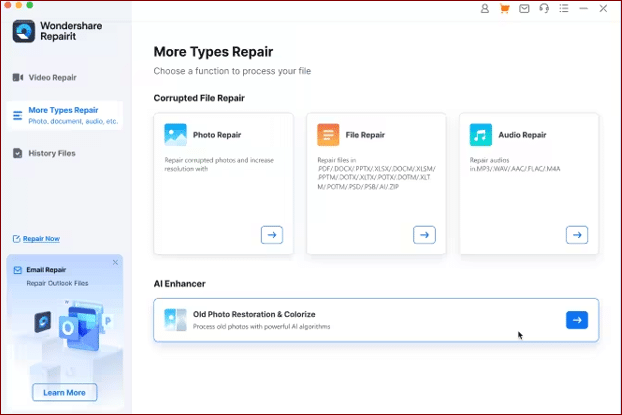The width and height of the screenshot is (622, 415).
Task: Click the History Files checkmark icon
Action: coord(17,153)
